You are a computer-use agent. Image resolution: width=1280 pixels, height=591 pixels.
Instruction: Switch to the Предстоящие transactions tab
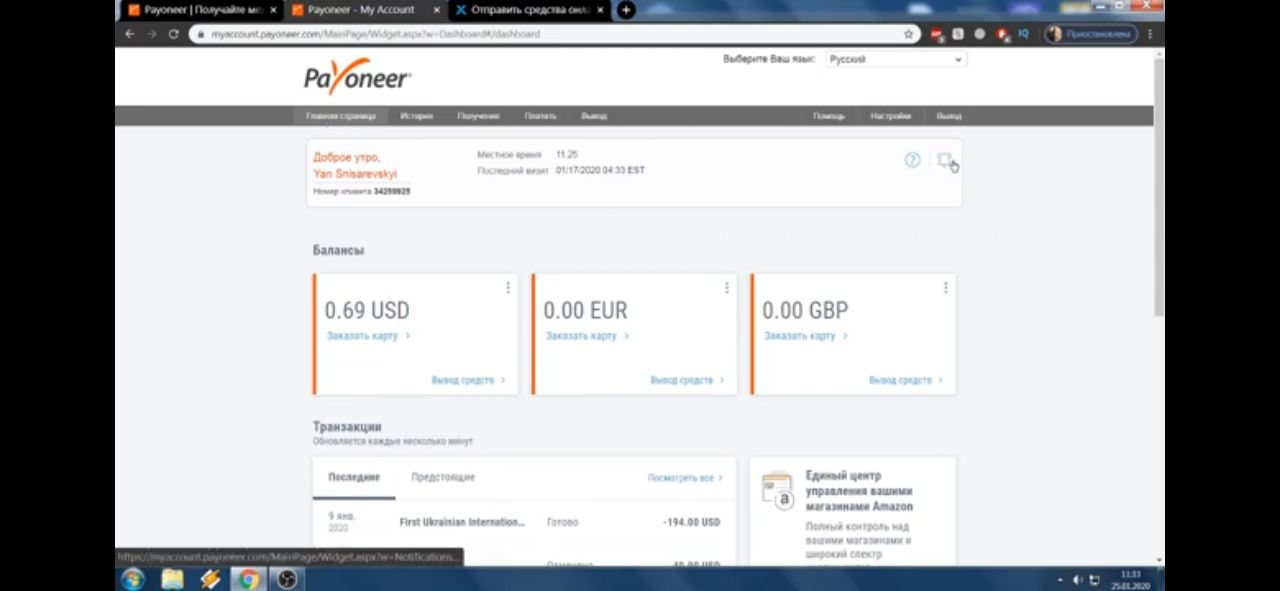pyautogui.click(x=443, y=478)
